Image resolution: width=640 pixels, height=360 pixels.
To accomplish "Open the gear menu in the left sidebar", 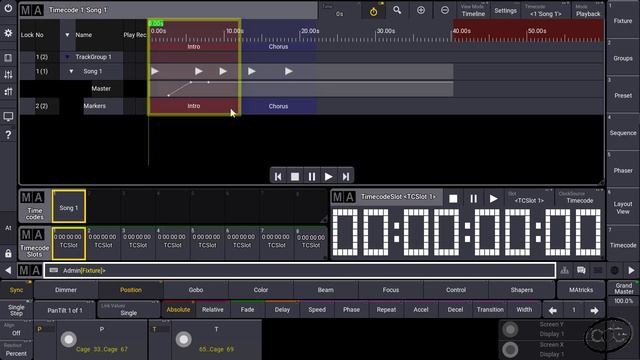I will 8,33.
